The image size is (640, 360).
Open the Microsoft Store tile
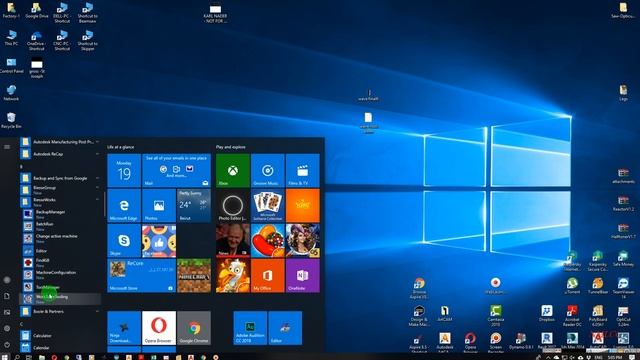pos(142,276)
